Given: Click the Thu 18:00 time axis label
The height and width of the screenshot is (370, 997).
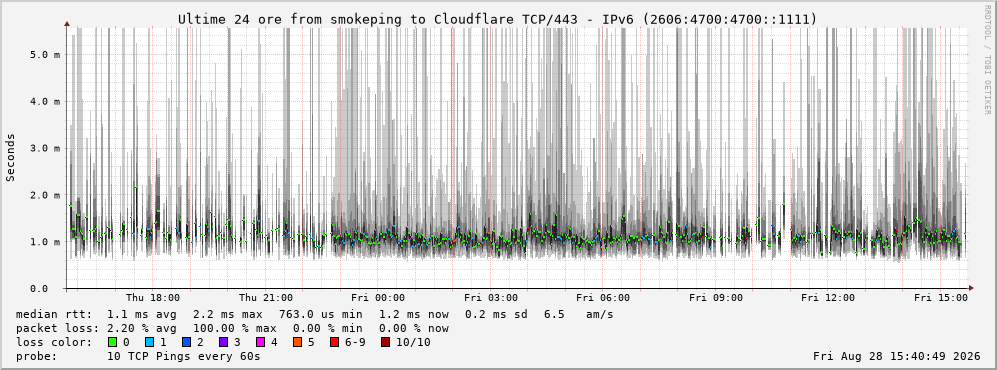Looking at the screenshot, I should point(153,298).
